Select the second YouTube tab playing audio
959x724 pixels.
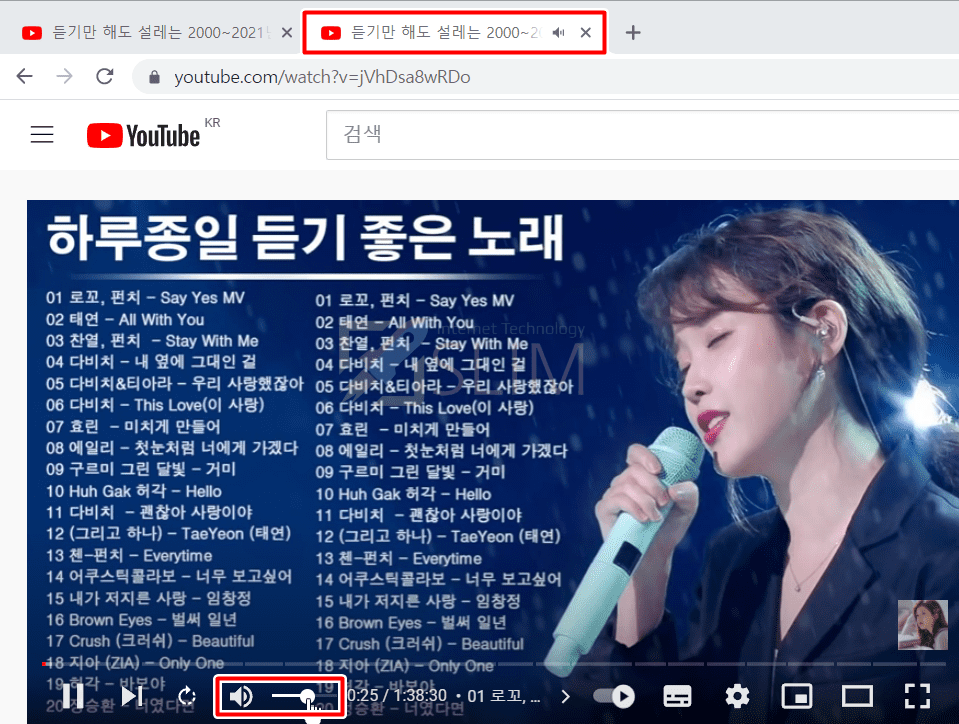(x=454, y=32)
